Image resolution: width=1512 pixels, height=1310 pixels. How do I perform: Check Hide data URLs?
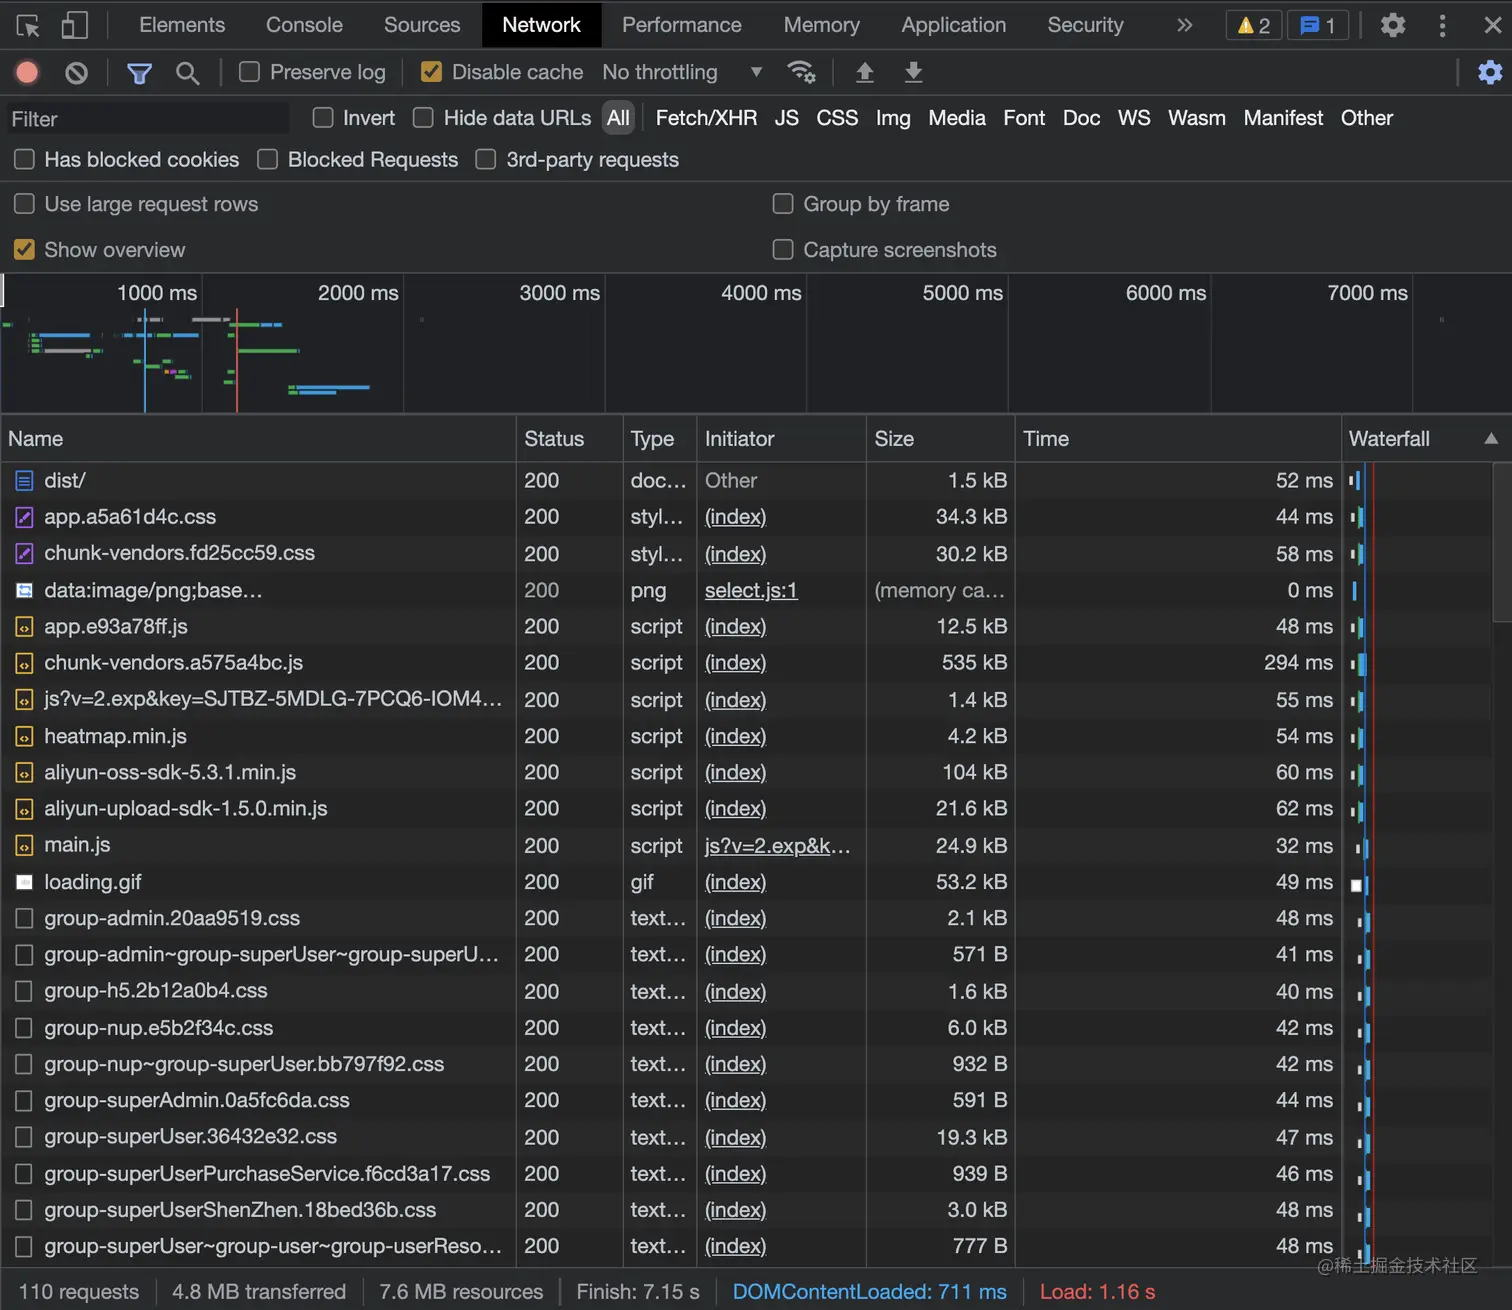pos(424,118)
